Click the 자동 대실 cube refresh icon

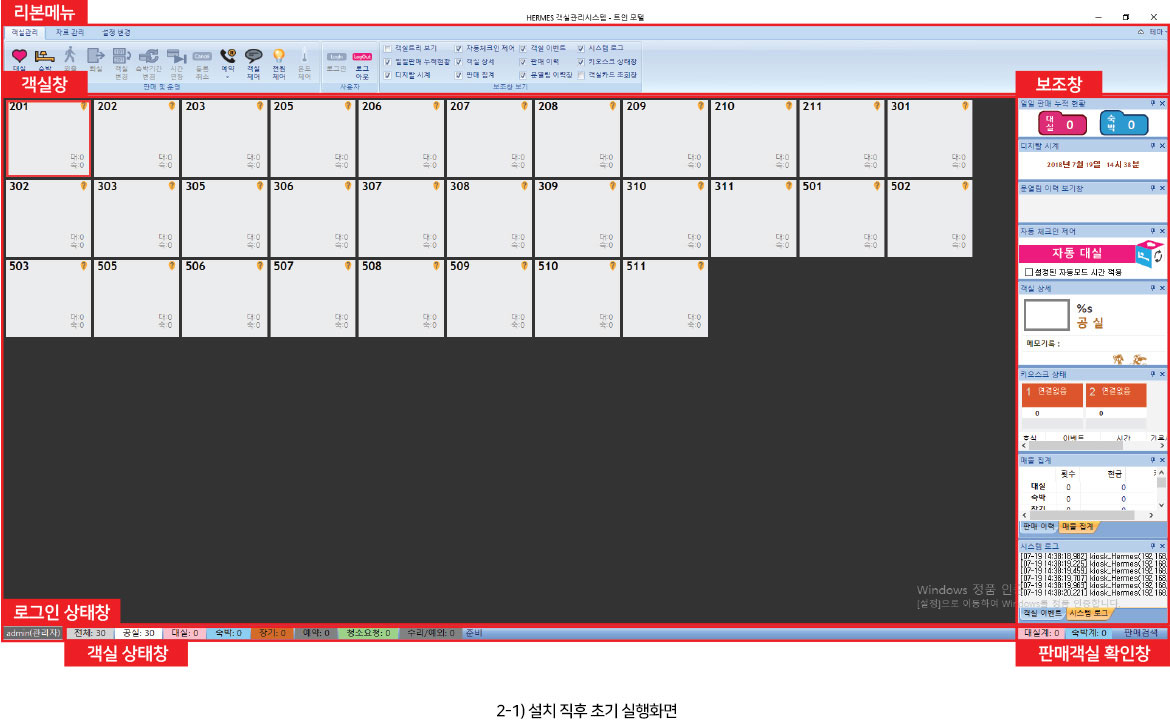pos(1149,254)
